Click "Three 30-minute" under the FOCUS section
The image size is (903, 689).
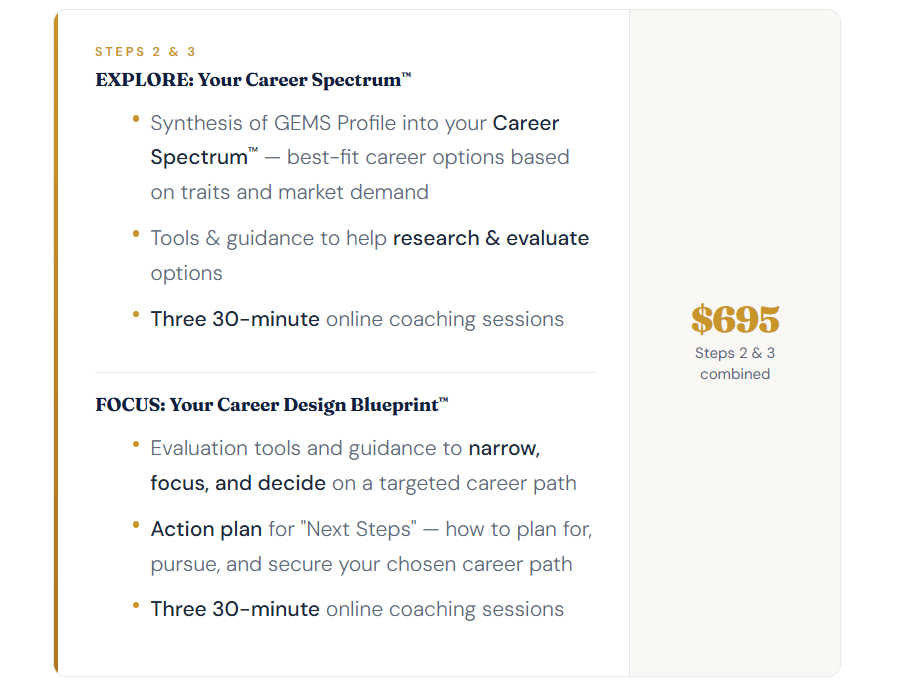click(x=235, y=609)
